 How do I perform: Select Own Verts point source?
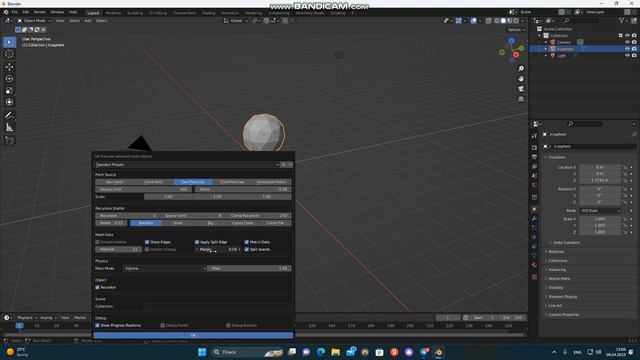point(114,182)
